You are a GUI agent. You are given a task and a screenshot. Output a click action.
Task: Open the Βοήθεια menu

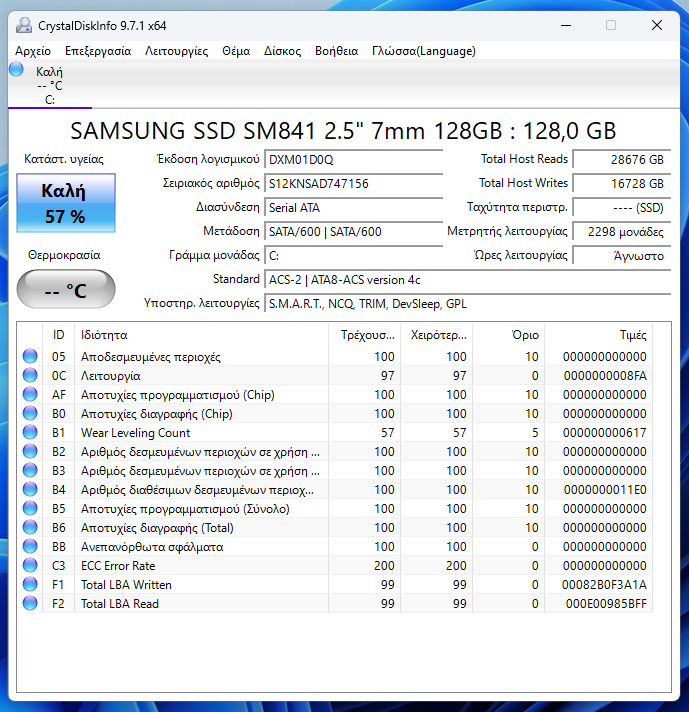coord(337,51)
